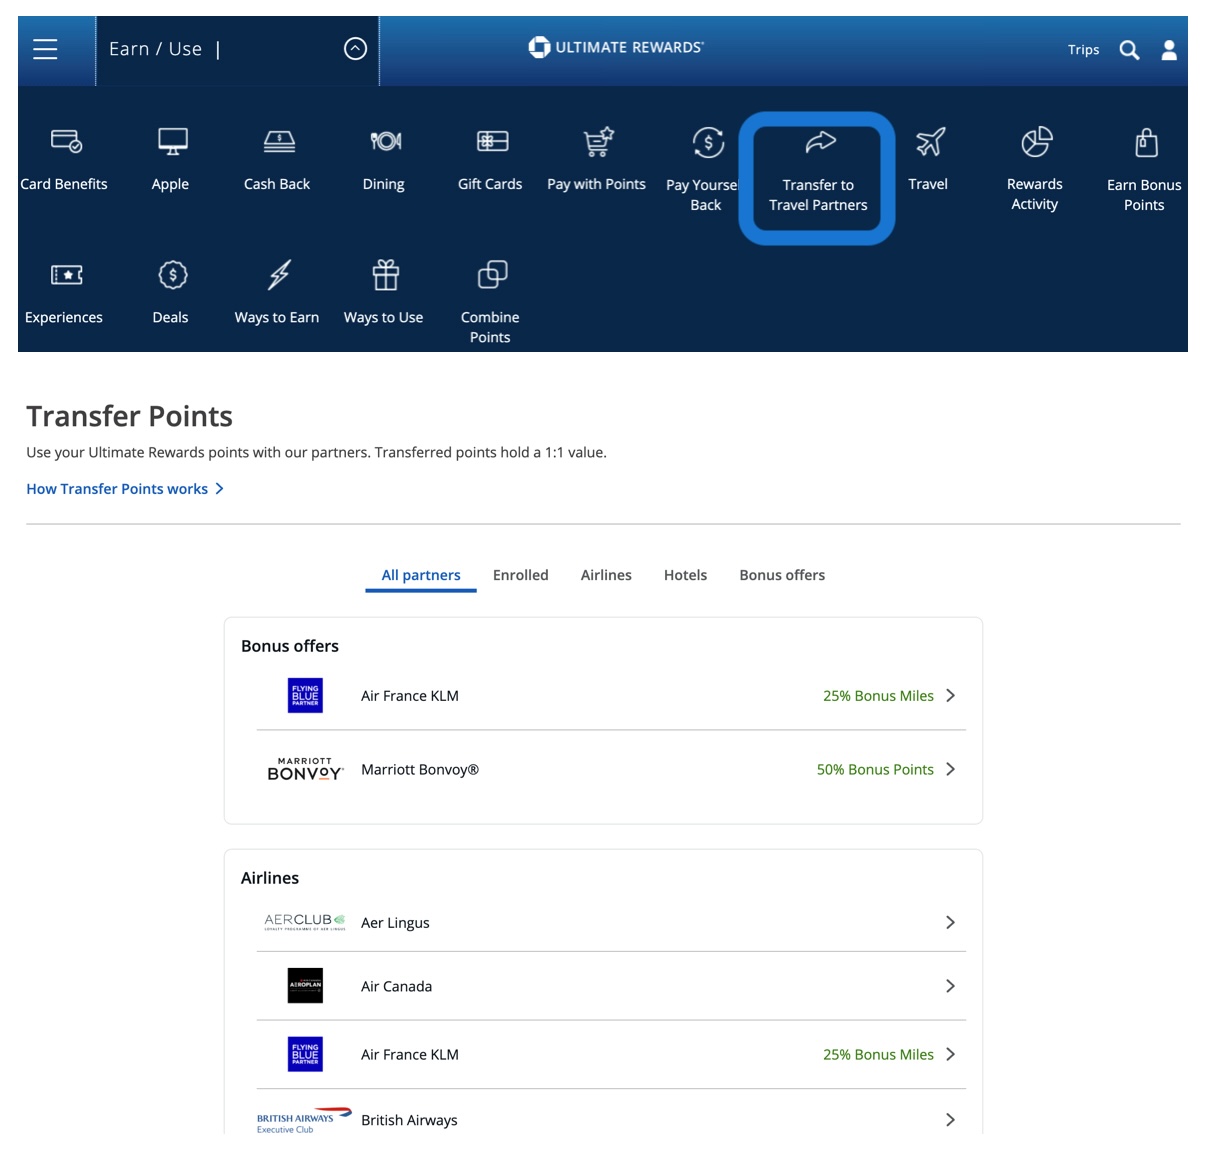This screenshot has height=1164, width=1208.
Task: Open Trips link in header
Action: 1083,49
